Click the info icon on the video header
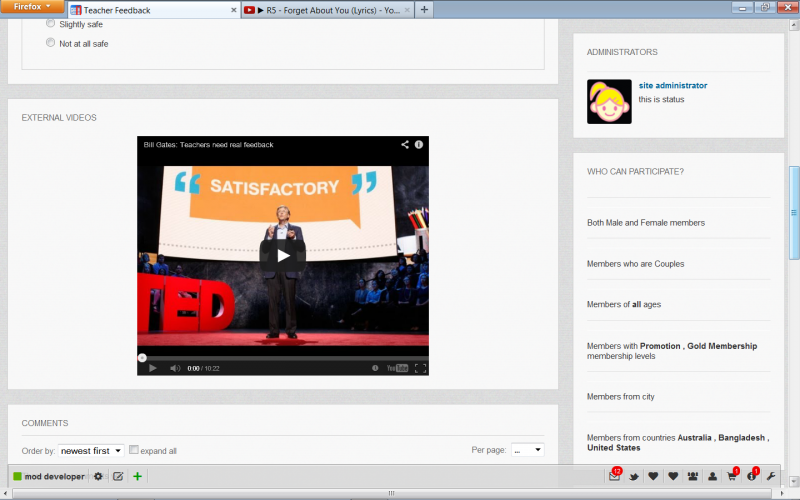This screenshot has height=500, width=800. point(419,144)
